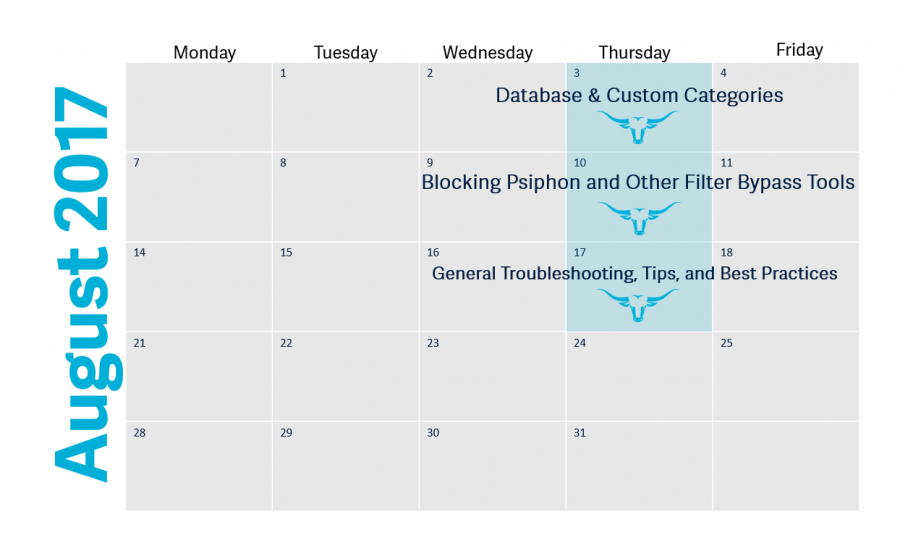This screenshot has width=900, height=535.
Task: Open Blocking Psiphon and Other Filter Bypass Tools event
Action: coord(638,183)
